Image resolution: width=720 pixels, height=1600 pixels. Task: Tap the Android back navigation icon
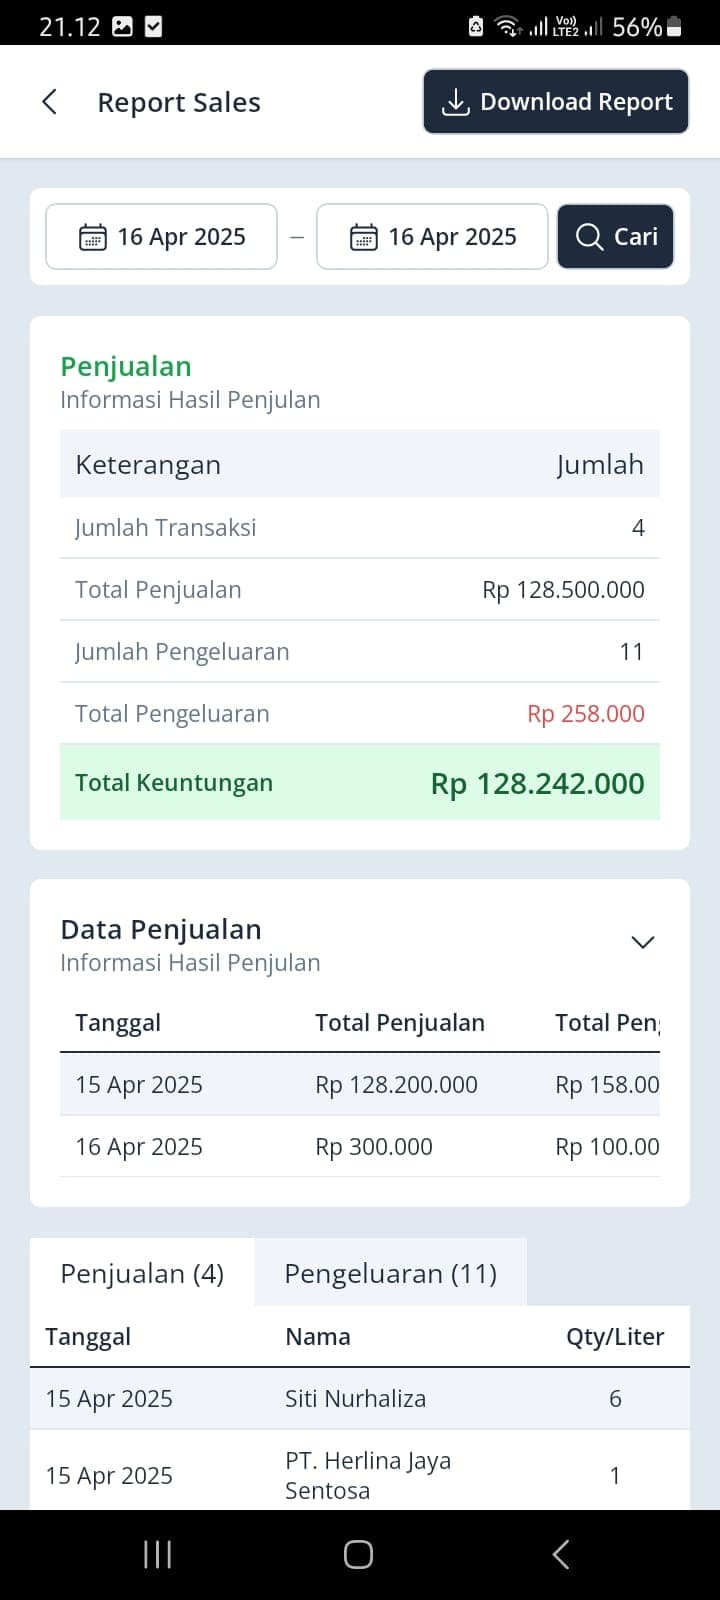pyautogui.click(x=561, y=1554)
